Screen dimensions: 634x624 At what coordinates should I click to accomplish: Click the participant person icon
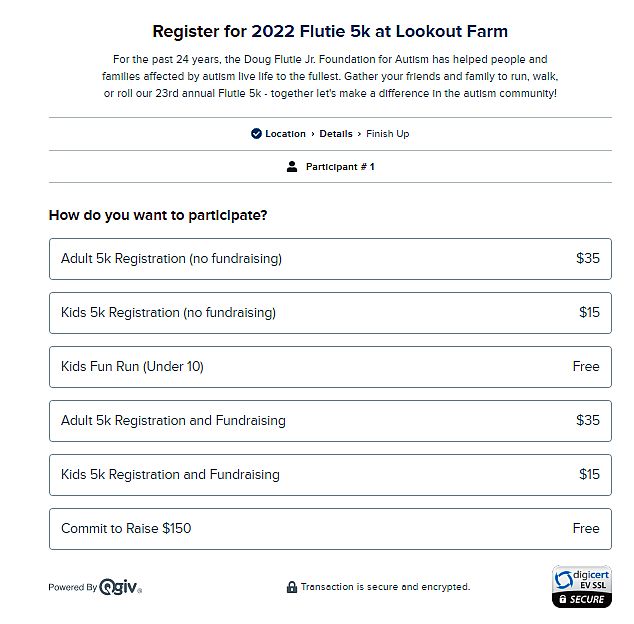click(292, 167)
